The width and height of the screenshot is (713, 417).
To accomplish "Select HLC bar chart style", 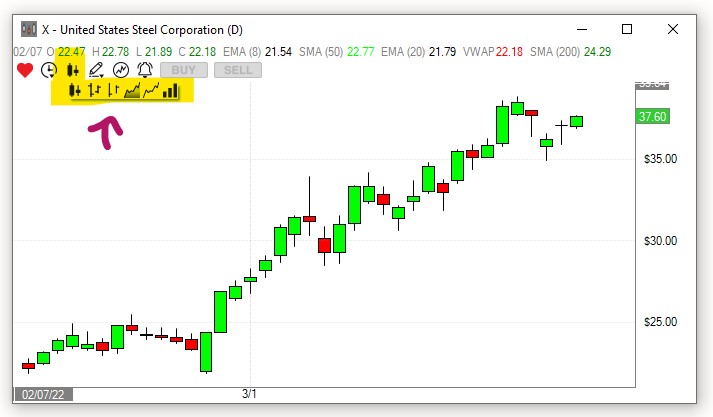I will pyautogui.click(x=113, y=91).
